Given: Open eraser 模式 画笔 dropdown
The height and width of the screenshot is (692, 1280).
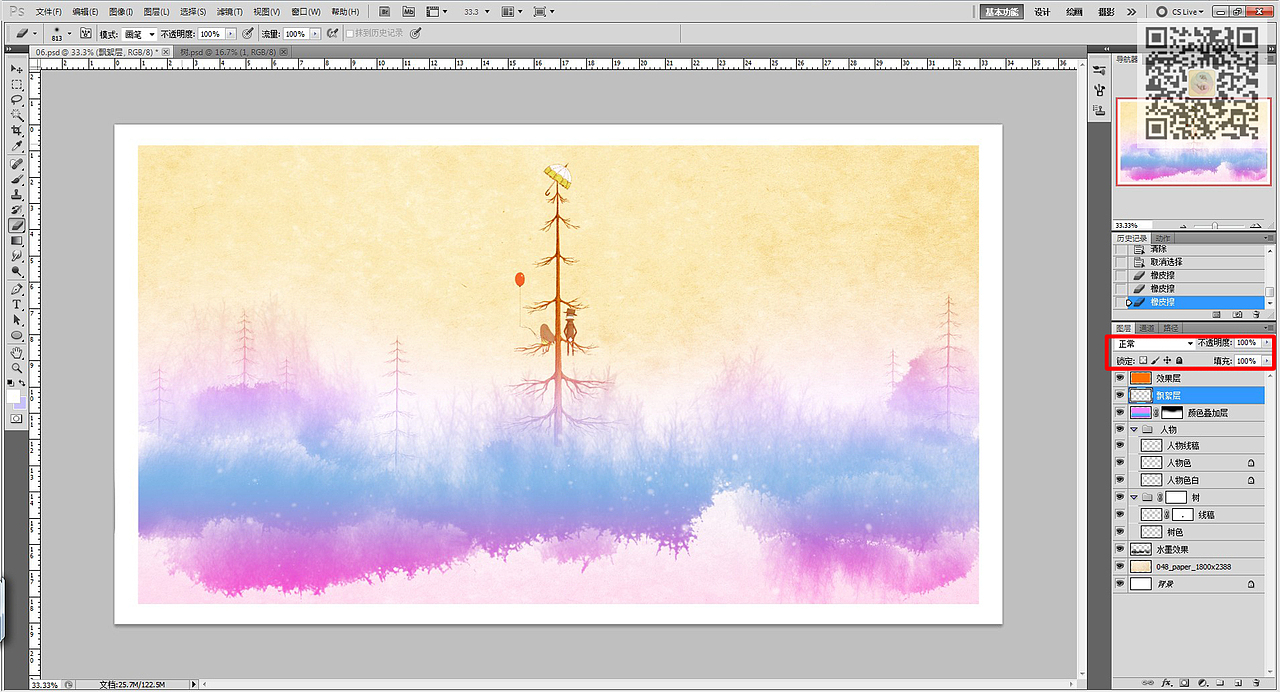Looking at the screenshot, I should 138,34.
